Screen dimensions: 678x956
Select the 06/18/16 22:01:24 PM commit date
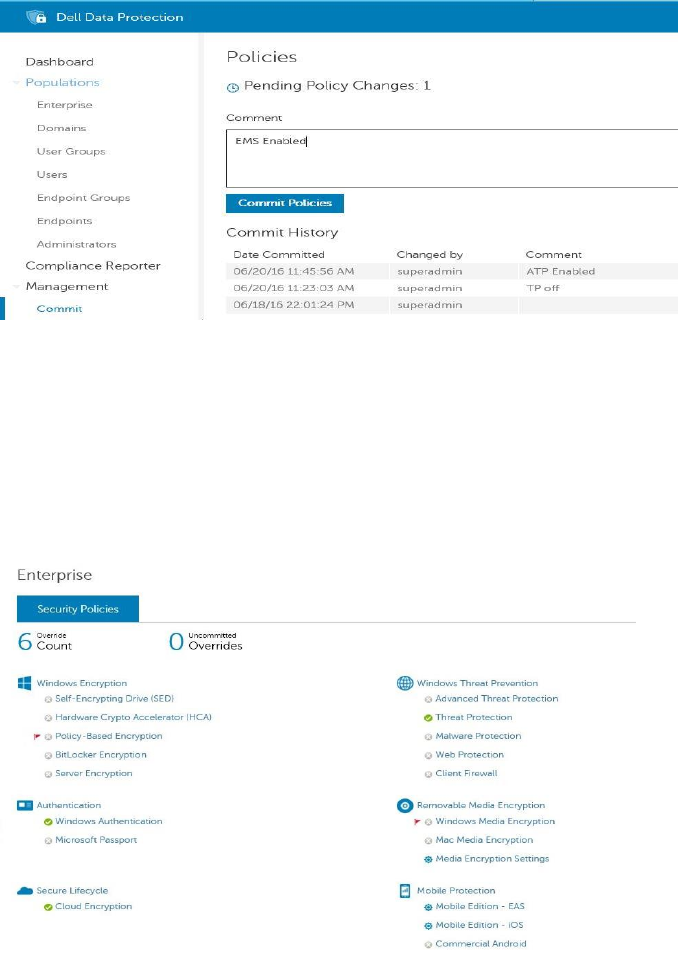pos(293,305)
